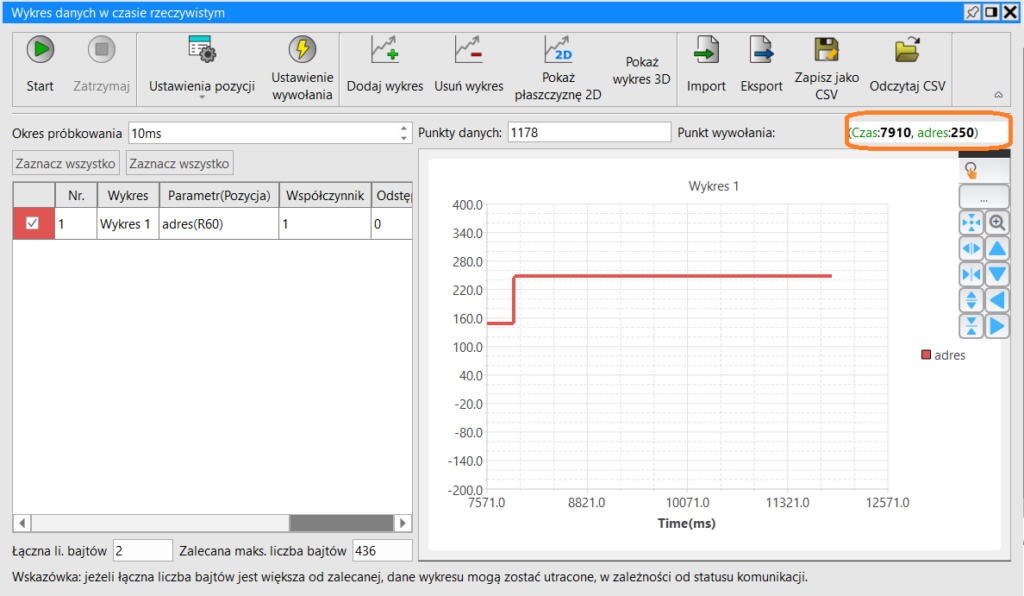The width and height of the screenshot is (1024, 596).
Task: Click the red adres legend swatch
Action: click(925, 354)
